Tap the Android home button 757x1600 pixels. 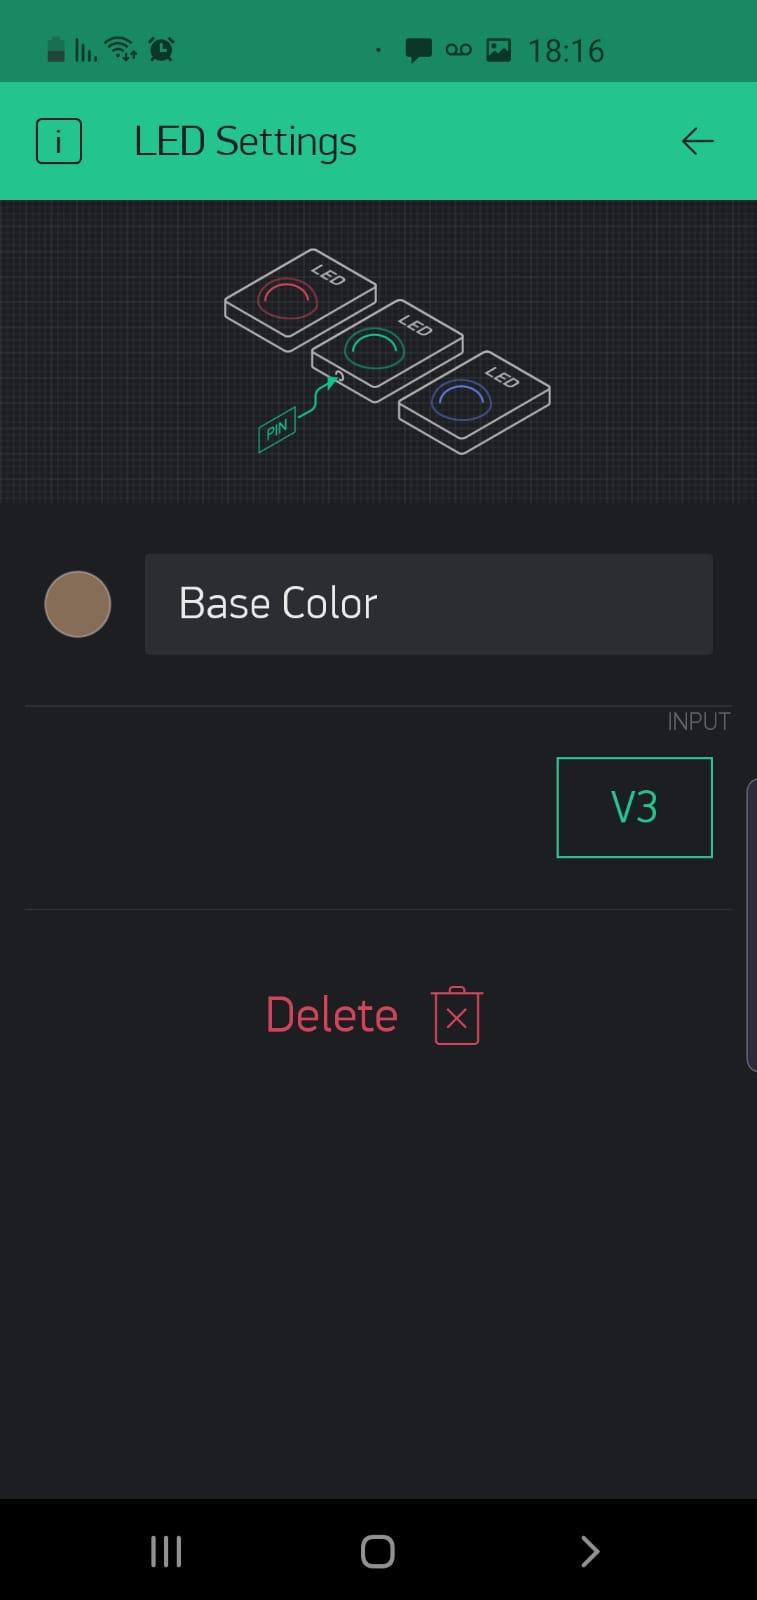[378, 1551]
